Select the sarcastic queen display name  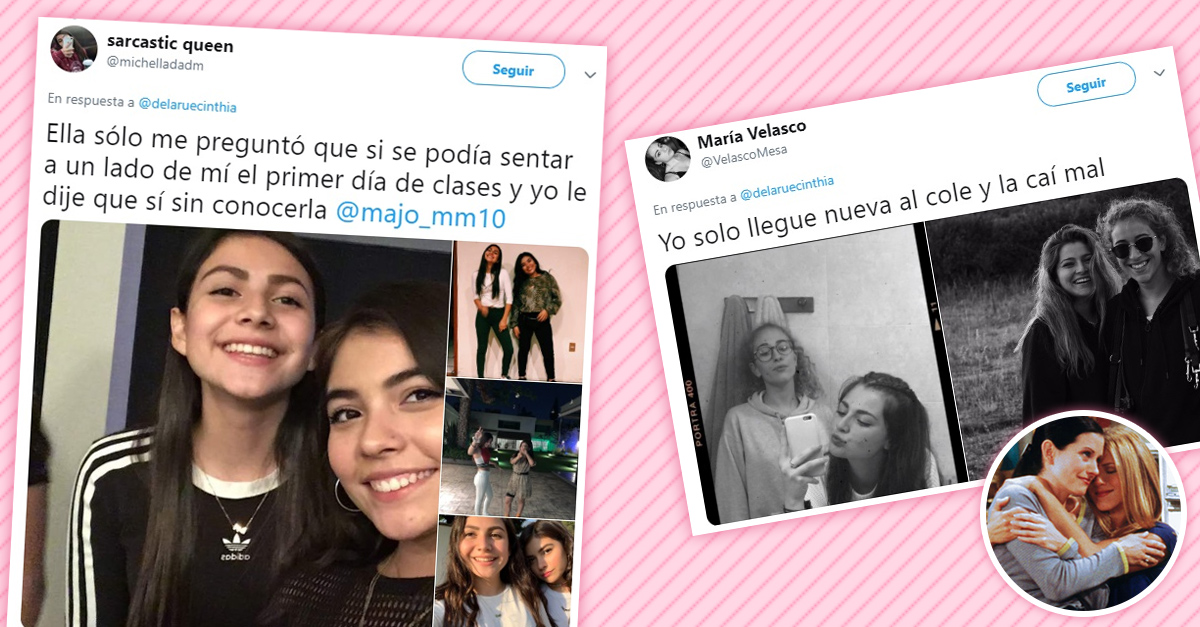170,45
